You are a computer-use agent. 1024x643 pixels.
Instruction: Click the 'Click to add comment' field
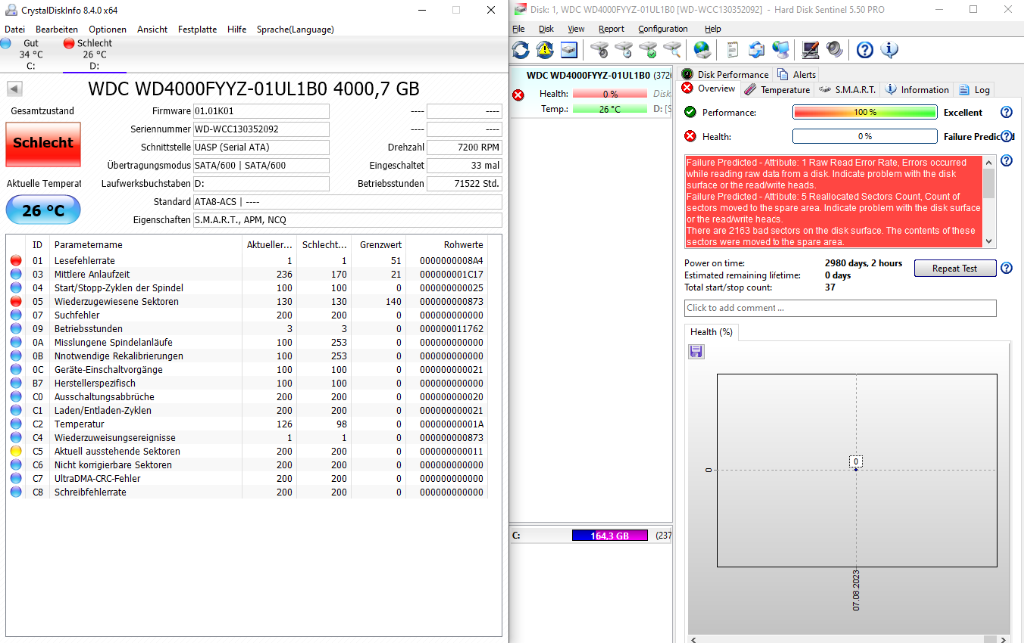[840, 308]
